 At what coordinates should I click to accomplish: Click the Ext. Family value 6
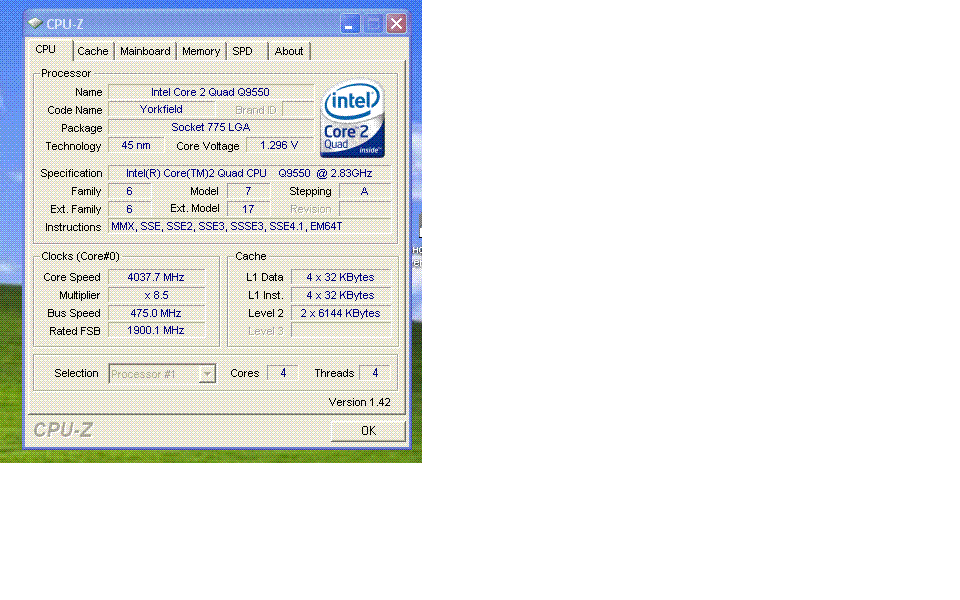129,209
